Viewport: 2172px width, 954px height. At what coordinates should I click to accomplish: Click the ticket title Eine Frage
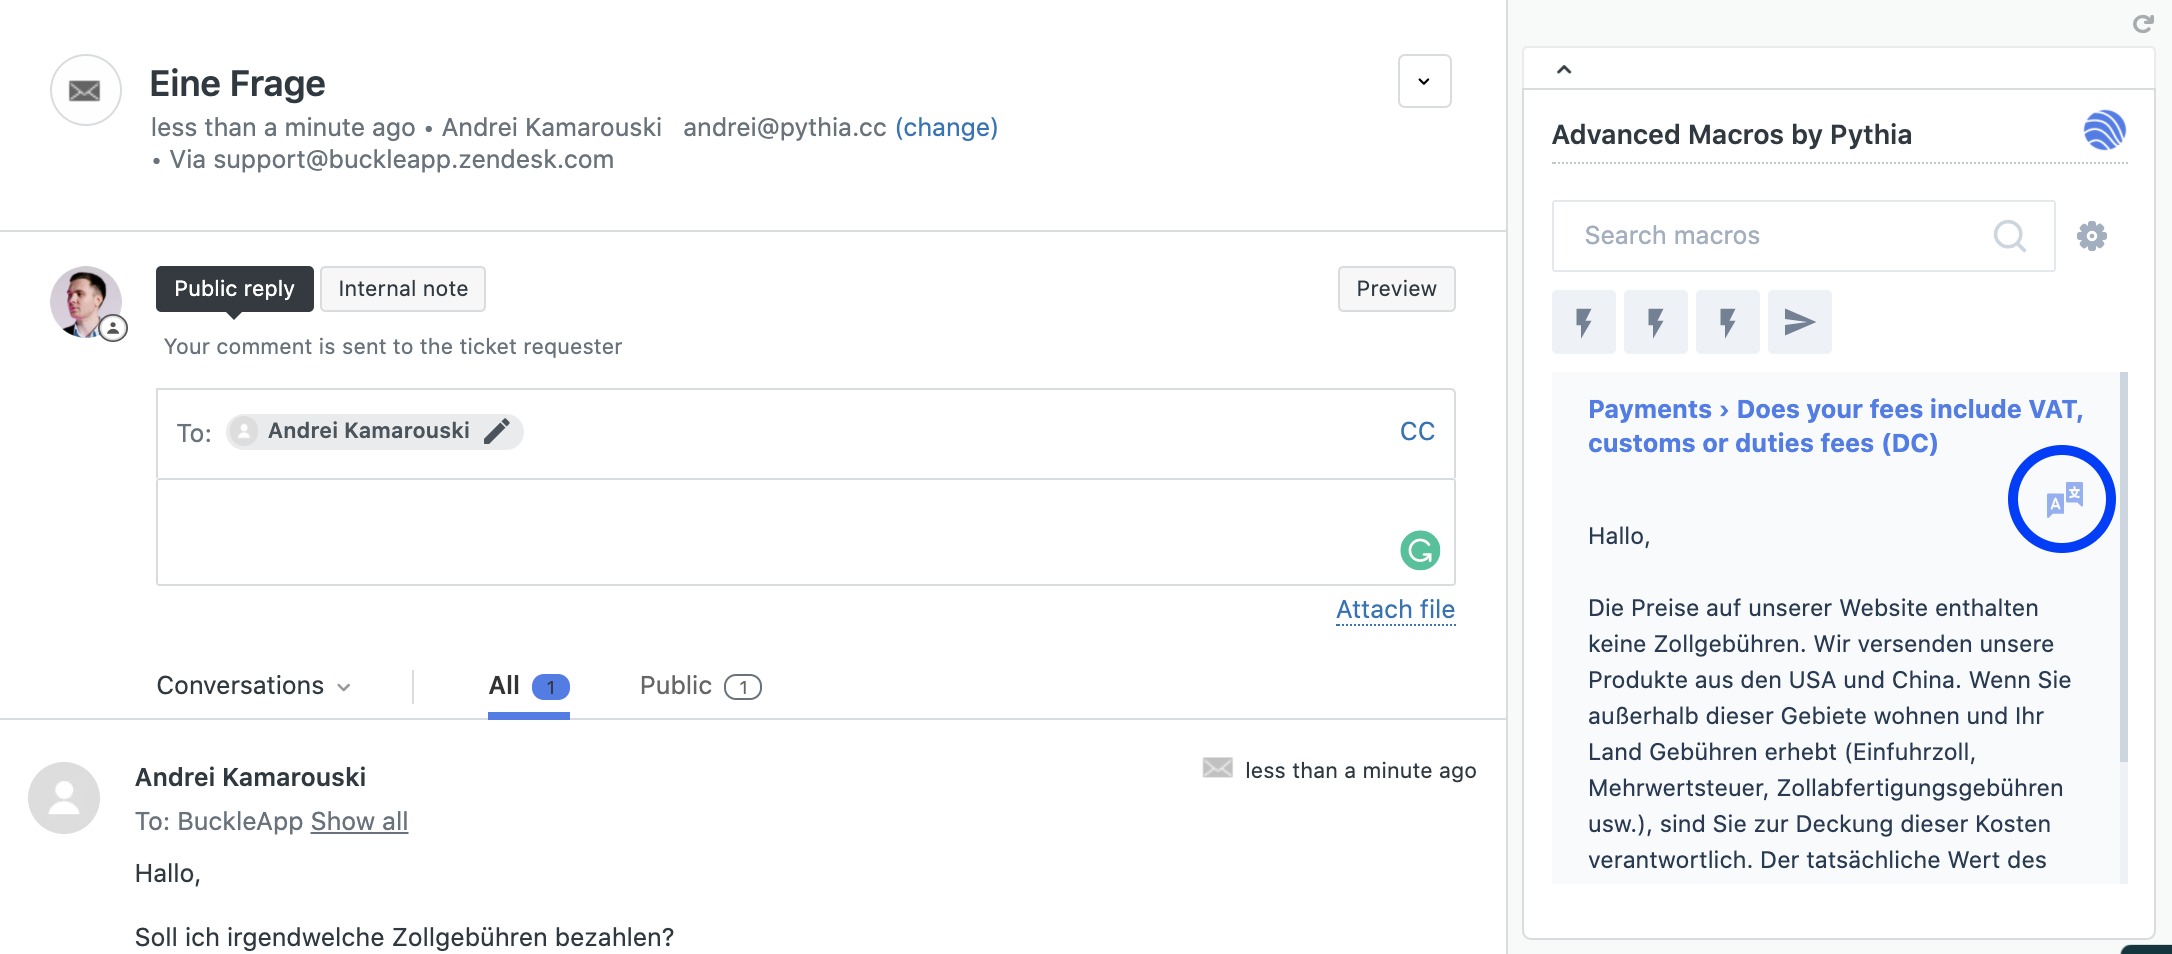coord(237,84)
